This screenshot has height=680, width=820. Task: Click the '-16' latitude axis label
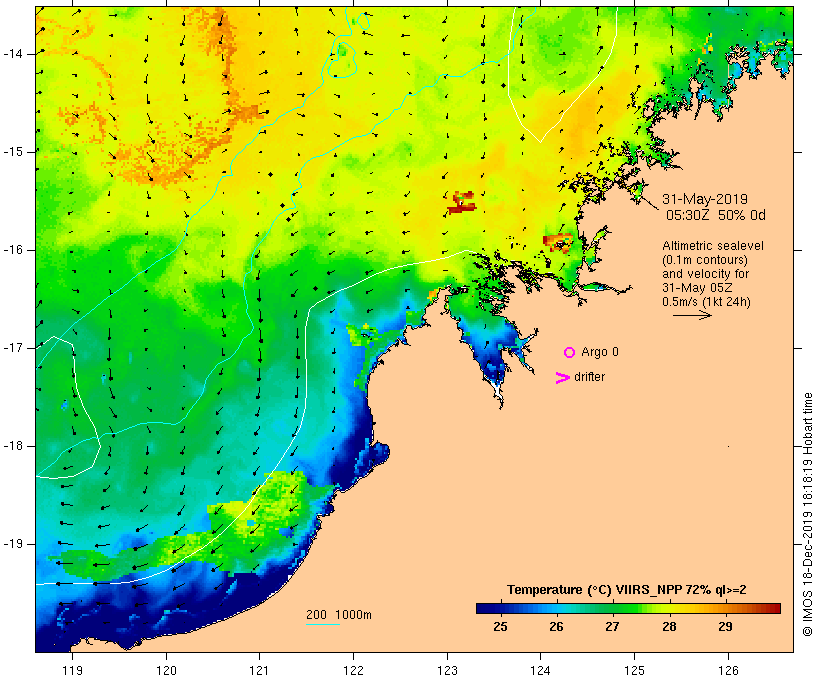[13, 250]
